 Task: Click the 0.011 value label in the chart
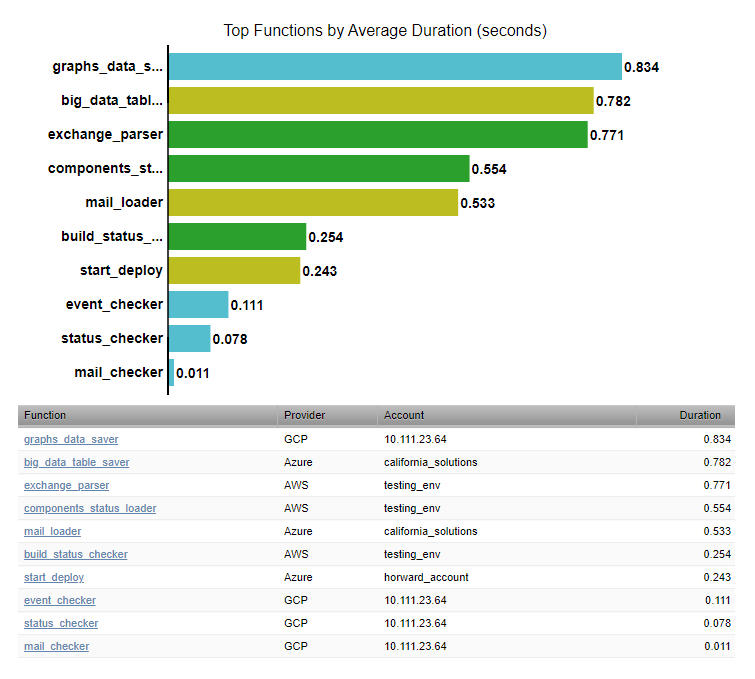point(193,373)
